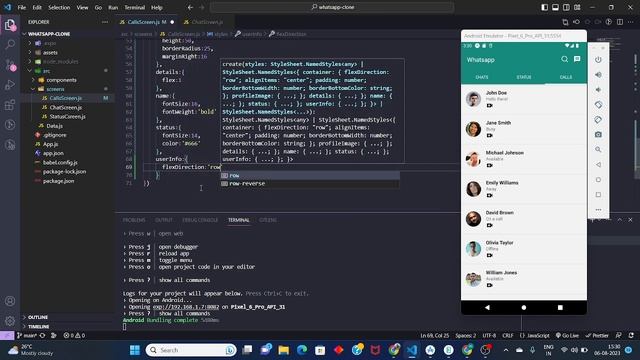Screen dimensions: 640x360
Task: Toggle Panel layout icon in title bar
Action: click(x=556, y=7)
